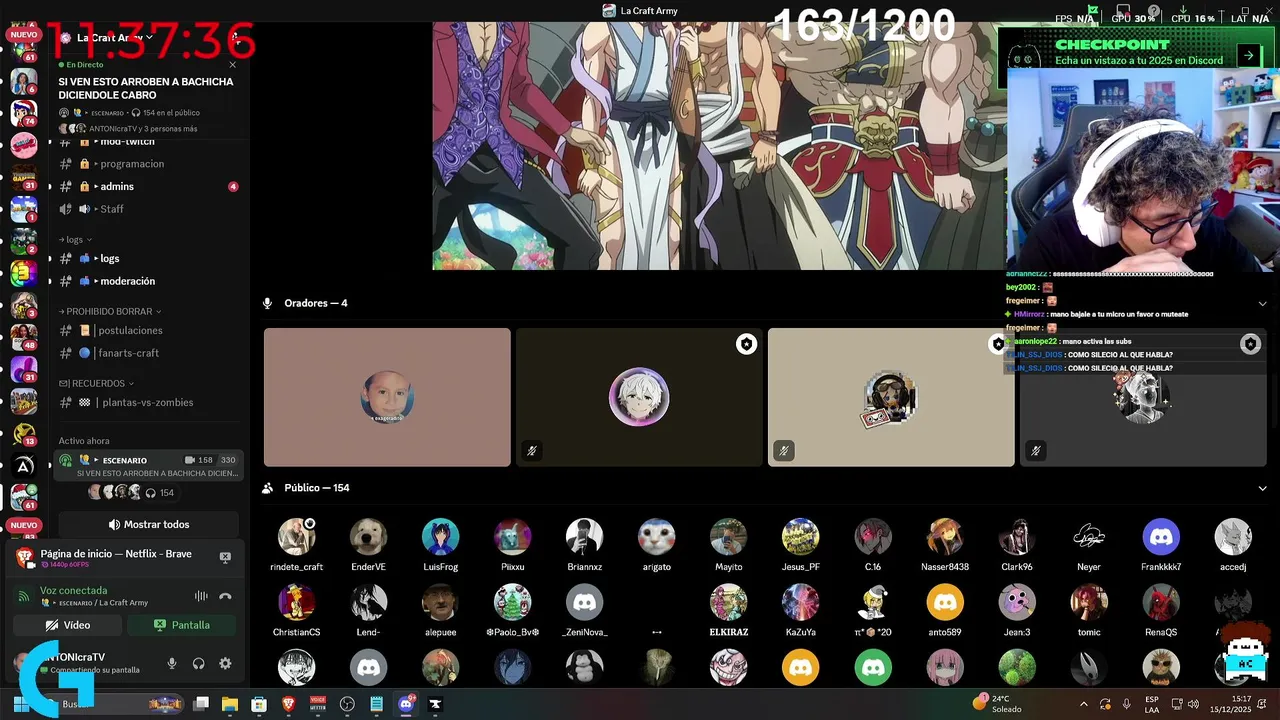Stop screen streaming next to Página de inicio
The height and width of the screenshot is (720, 1280).
tap(225, 557)
